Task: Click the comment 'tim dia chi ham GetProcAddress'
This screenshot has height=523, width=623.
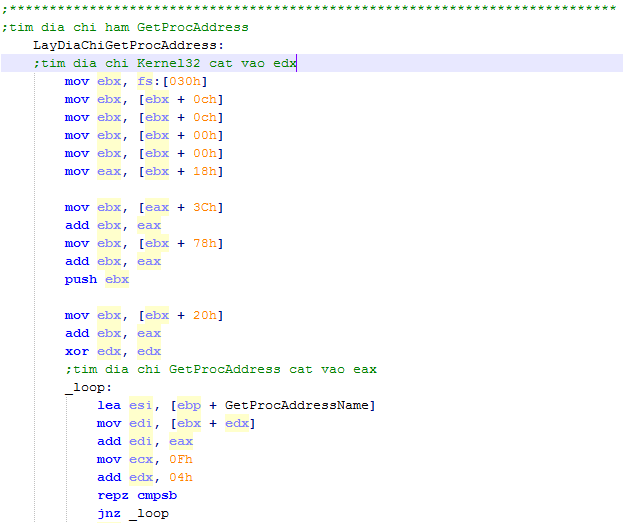Action: 125,27
